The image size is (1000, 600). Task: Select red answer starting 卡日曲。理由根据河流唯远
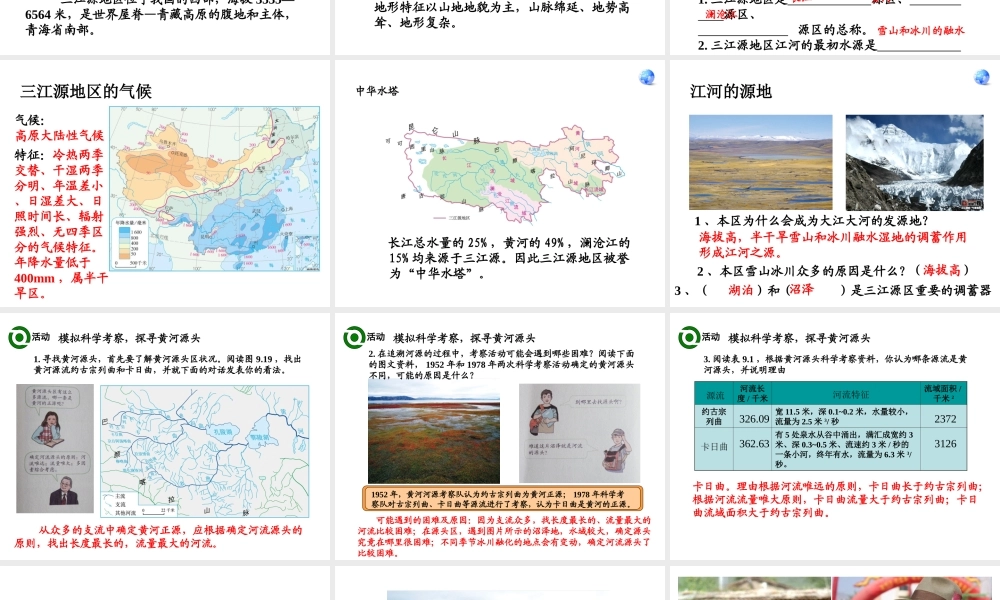837,499
